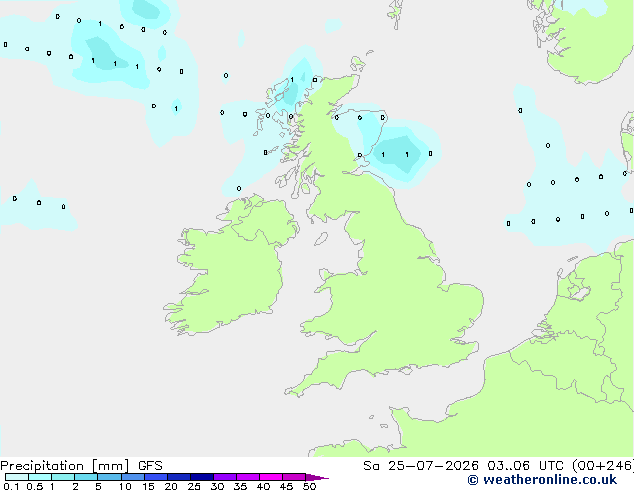Click the 1 to 2 mm legend swatch

coord(63,477)
